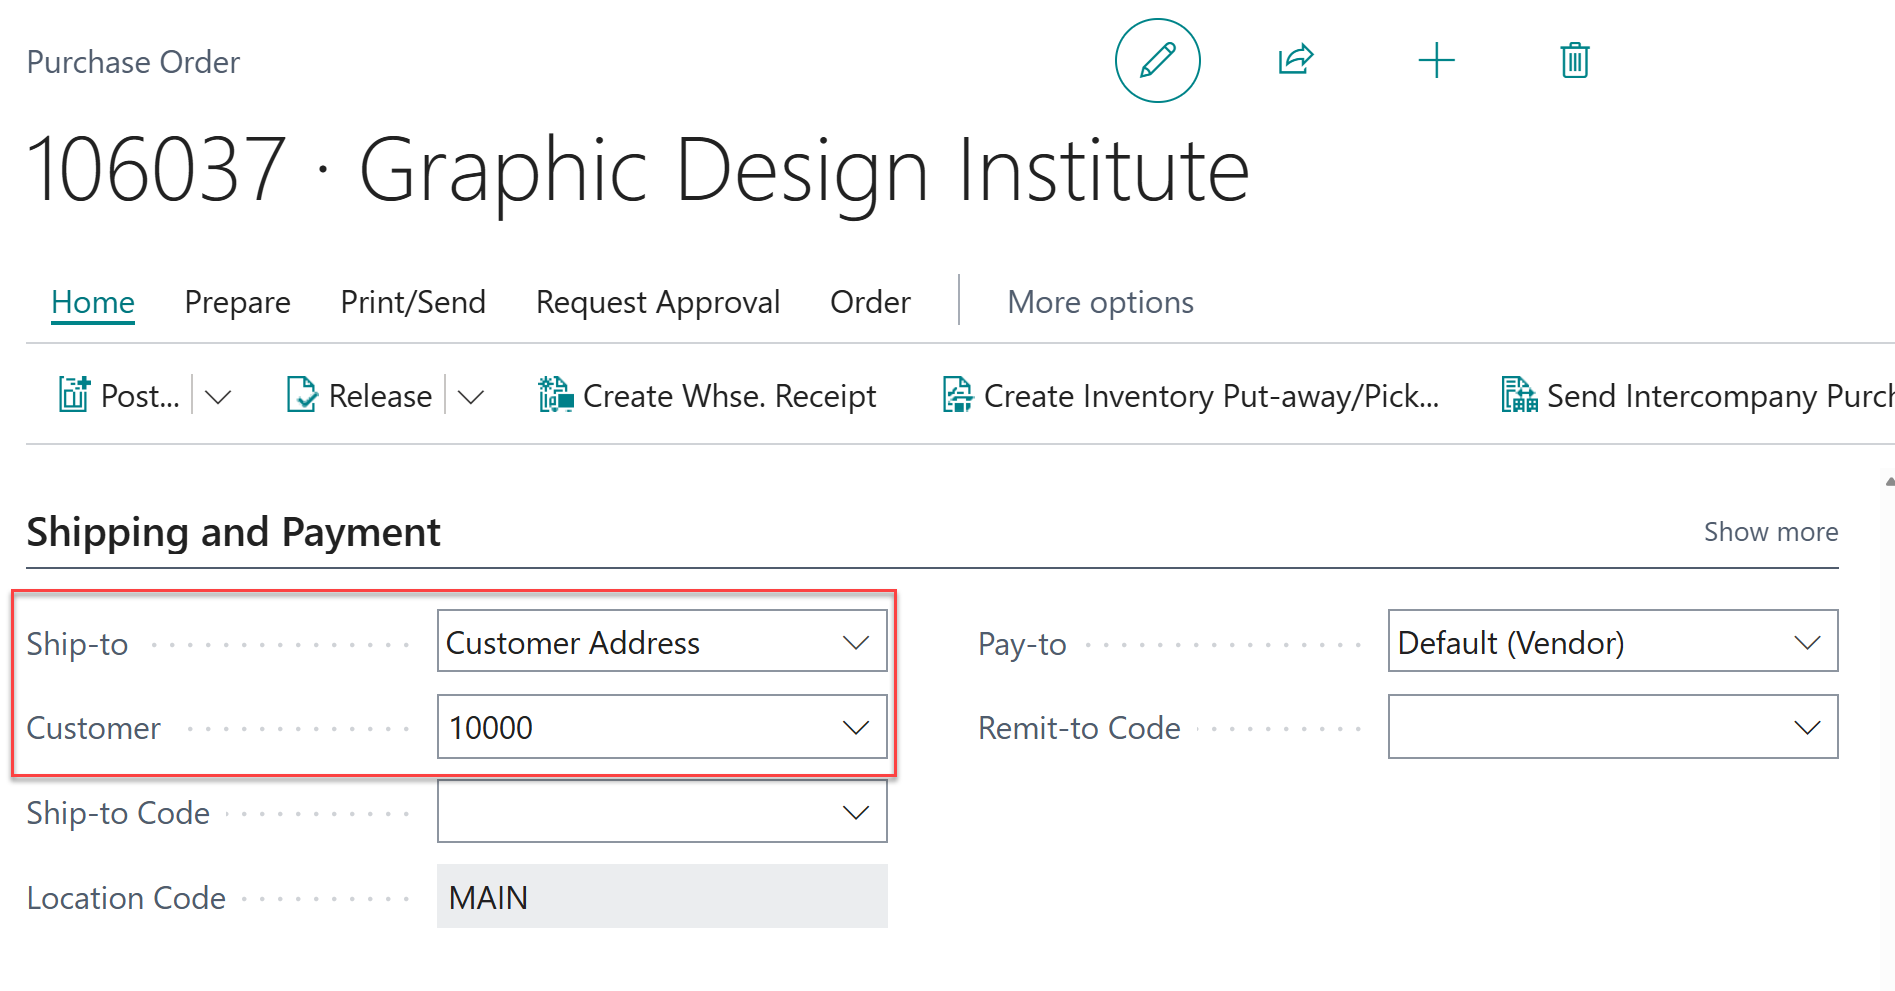Click the Purchase Order page caption

(x=133, y=62)
